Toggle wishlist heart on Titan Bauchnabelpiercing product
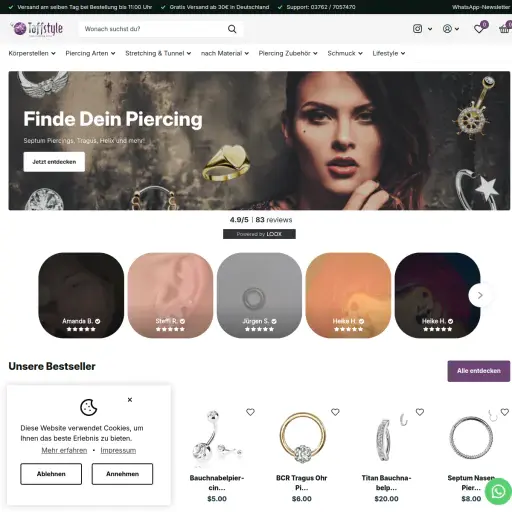This screenshot has height=512, width=512. tap(420, 412)
